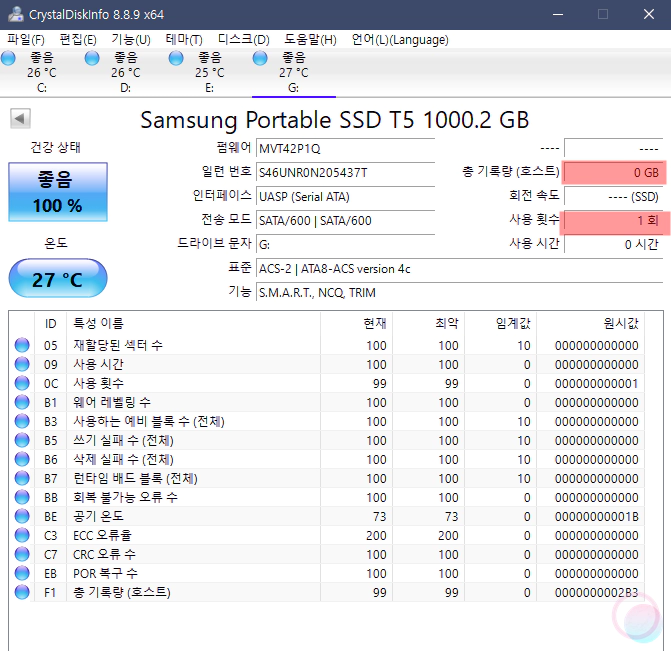671x651 pixels.
Task: Click the standard field ACS-2 | ATA8-ACS
Action: point(459,269)
